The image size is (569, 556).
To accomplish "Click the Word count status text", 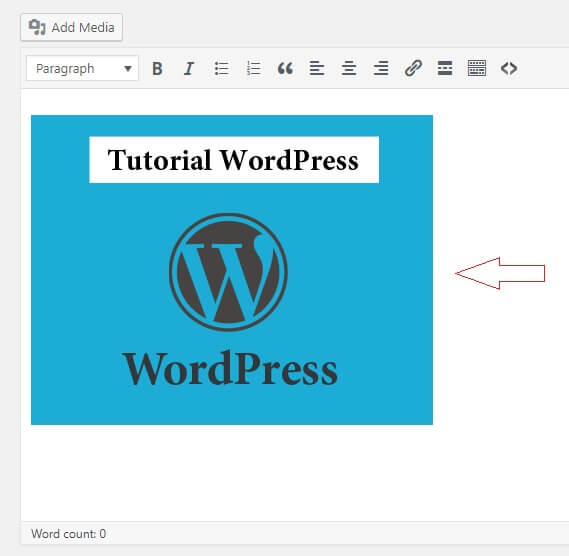I will tap(69, 533).
